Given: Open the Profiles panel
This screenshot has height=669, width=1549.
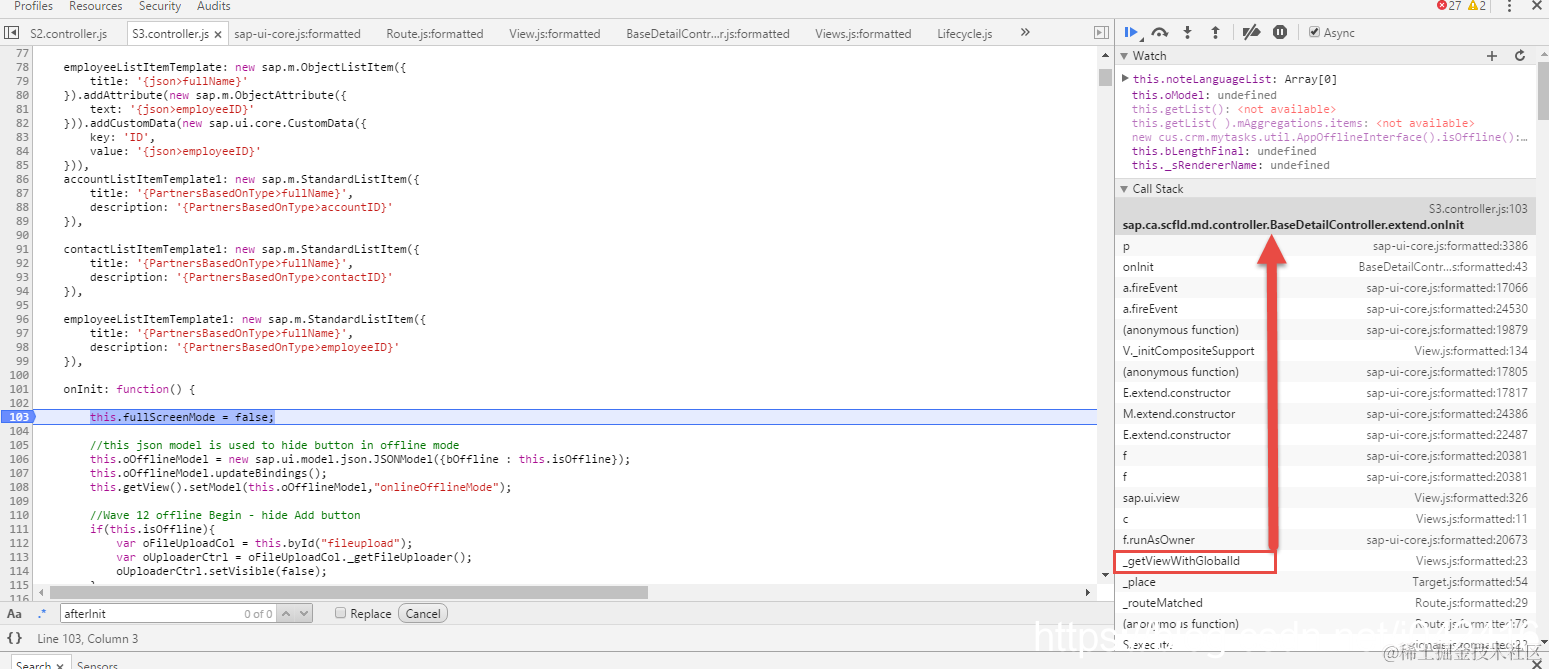Looking at the screenshot, I should [x=33, y=6].
